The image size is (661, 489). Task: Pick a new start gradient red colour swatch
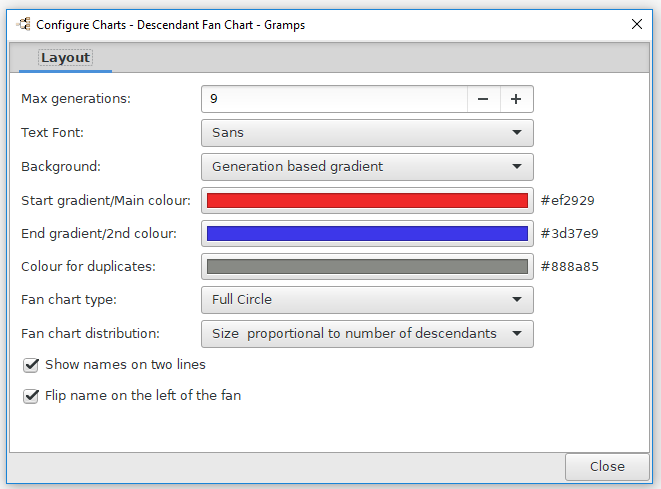[367, 200]
